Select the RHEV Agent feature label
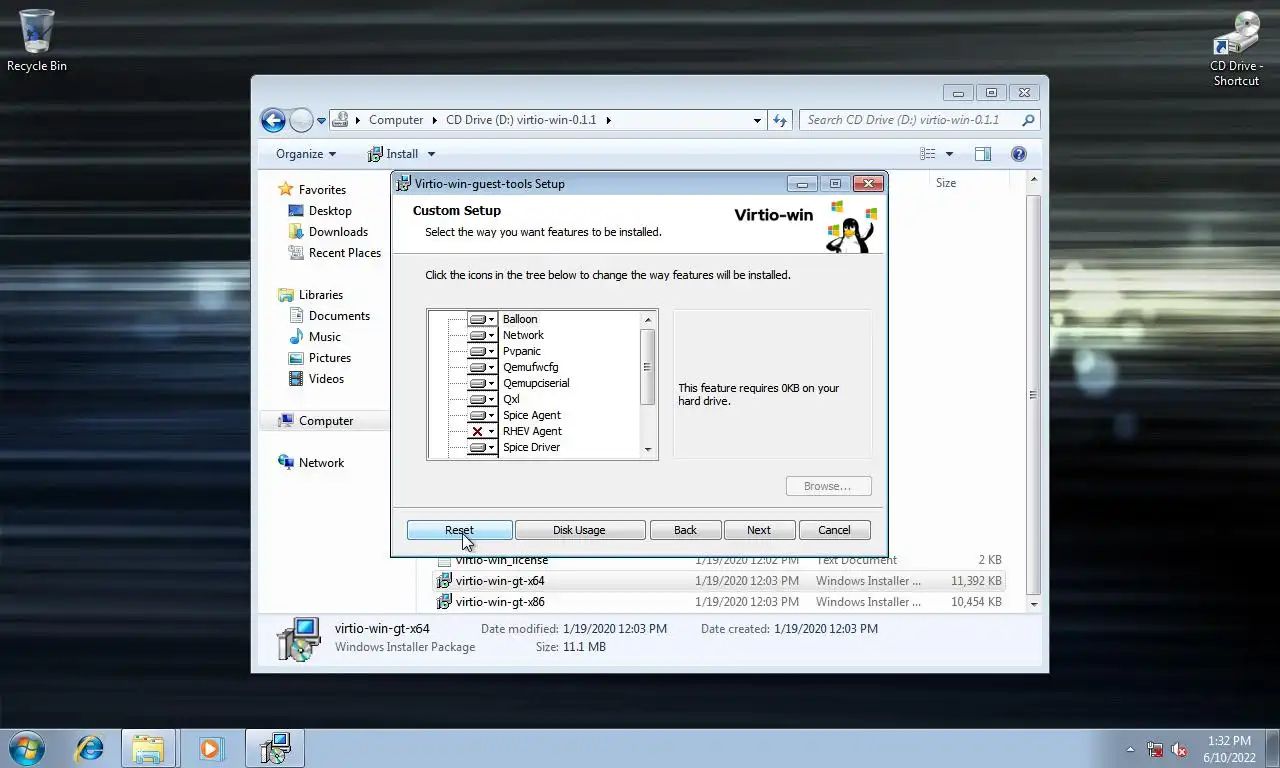1280x768 pixels. click(532, 431)
